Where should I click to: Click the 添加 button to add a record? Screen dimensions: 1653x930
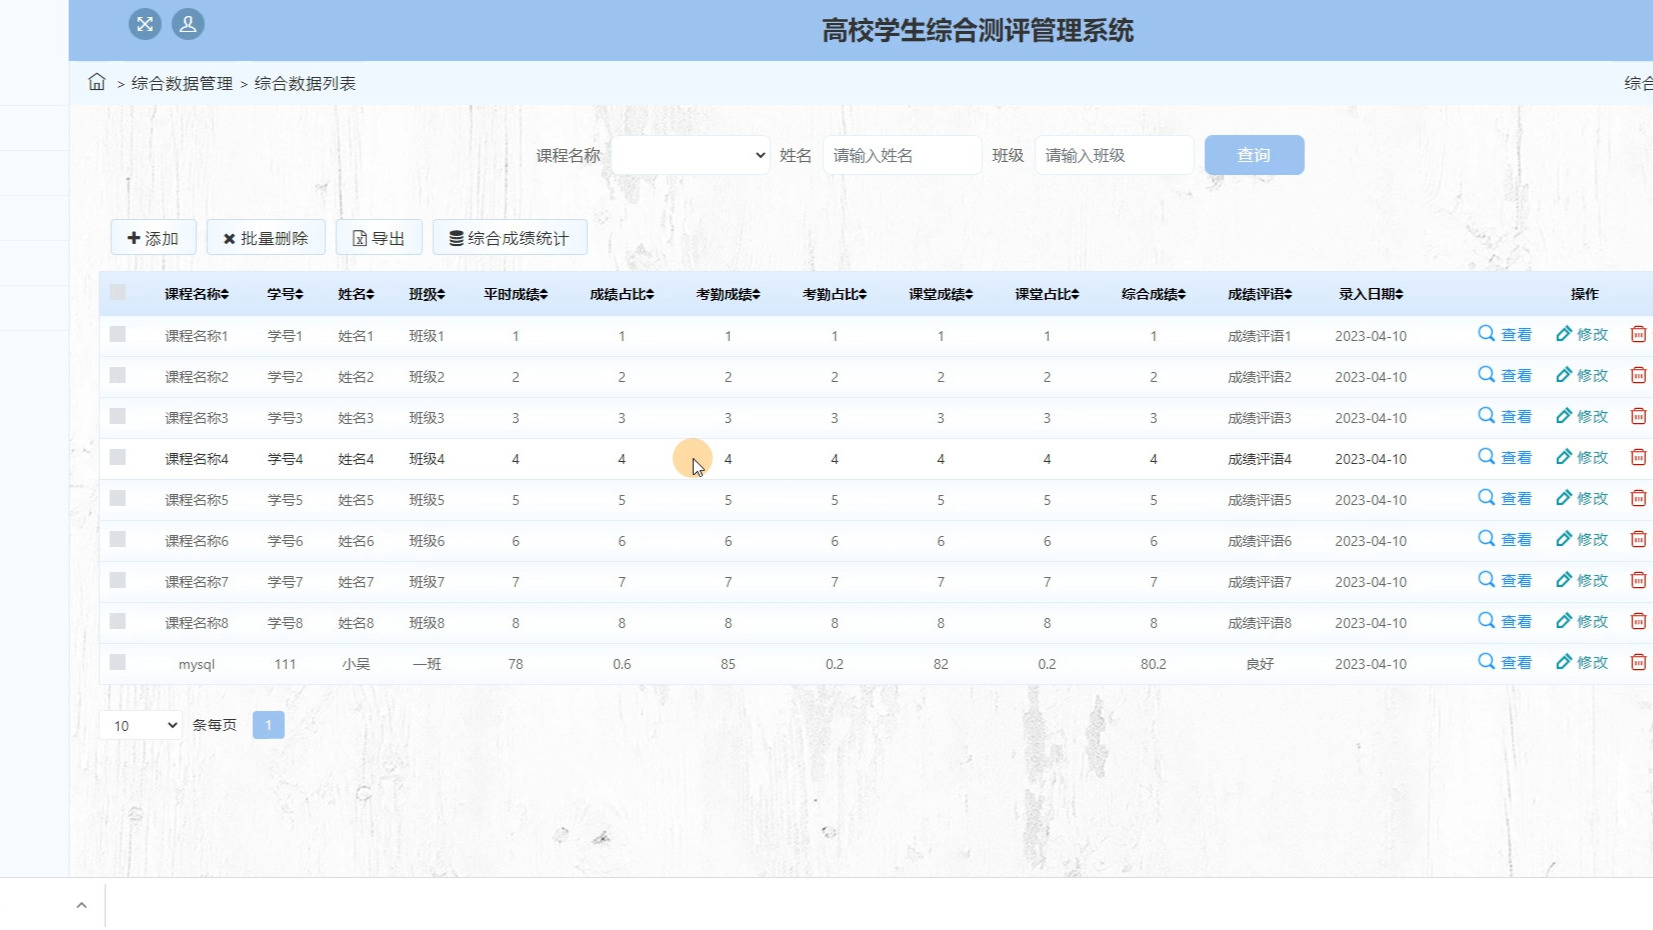153,237
